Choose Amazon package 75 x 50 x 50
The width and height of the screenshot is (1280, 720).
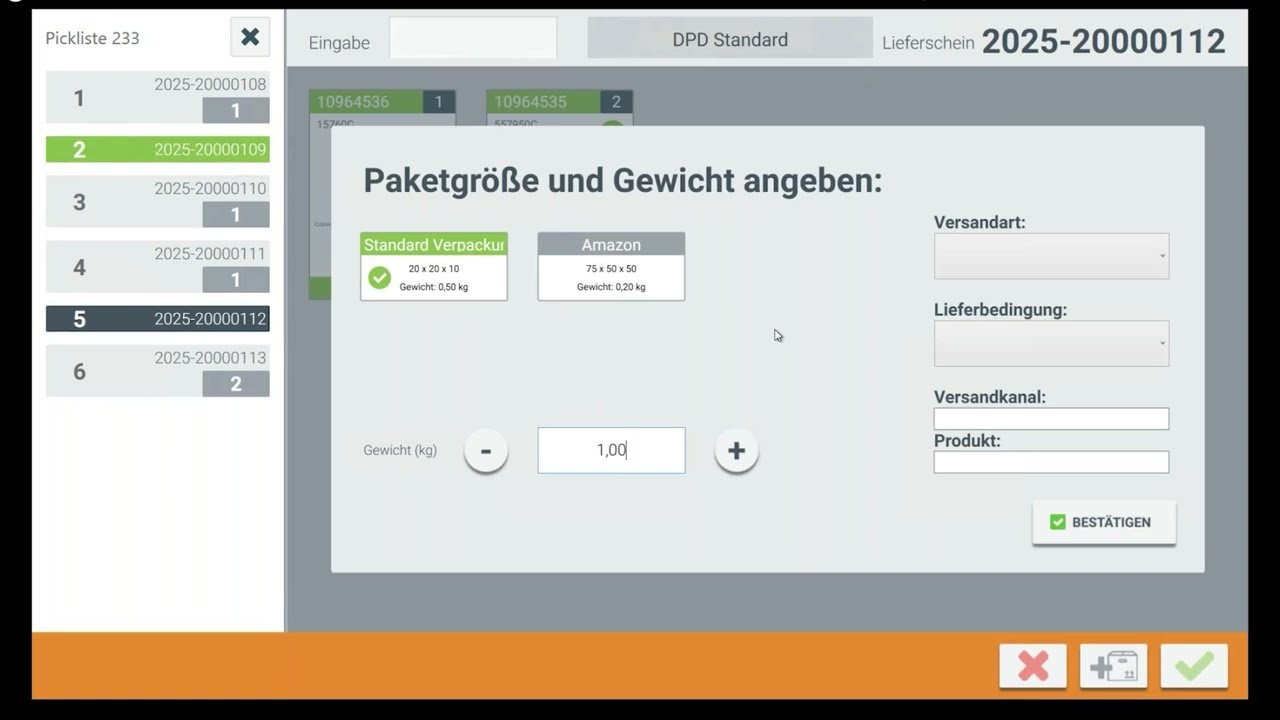[611, 267]
